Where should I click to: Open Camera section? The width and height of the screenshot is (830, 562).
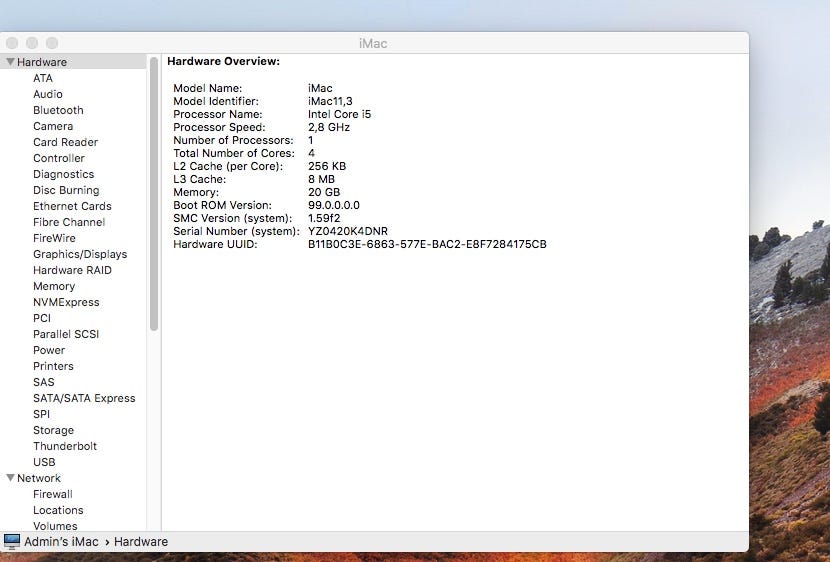[x=53, y=126]
